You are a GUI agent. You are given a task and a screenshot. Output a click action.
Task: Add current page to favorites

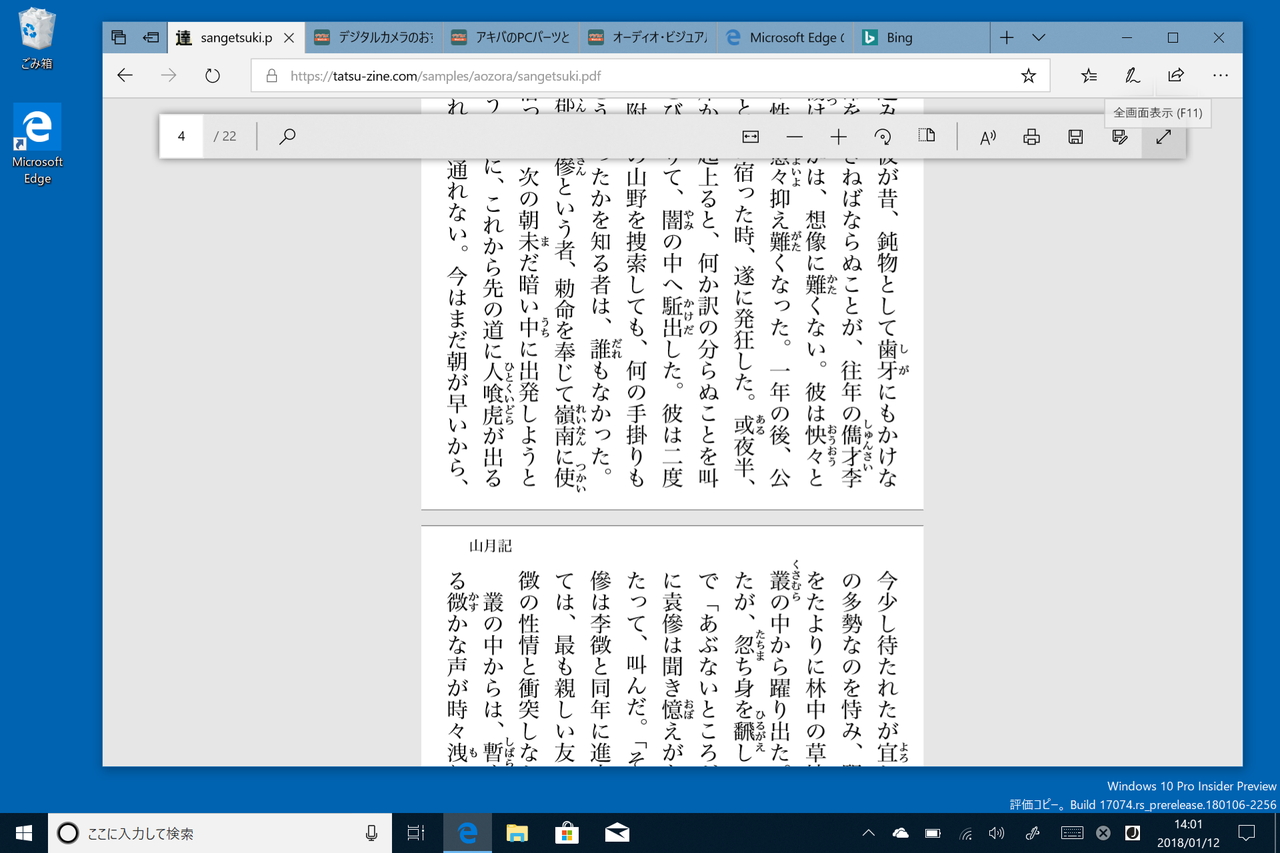[1028, 75]
